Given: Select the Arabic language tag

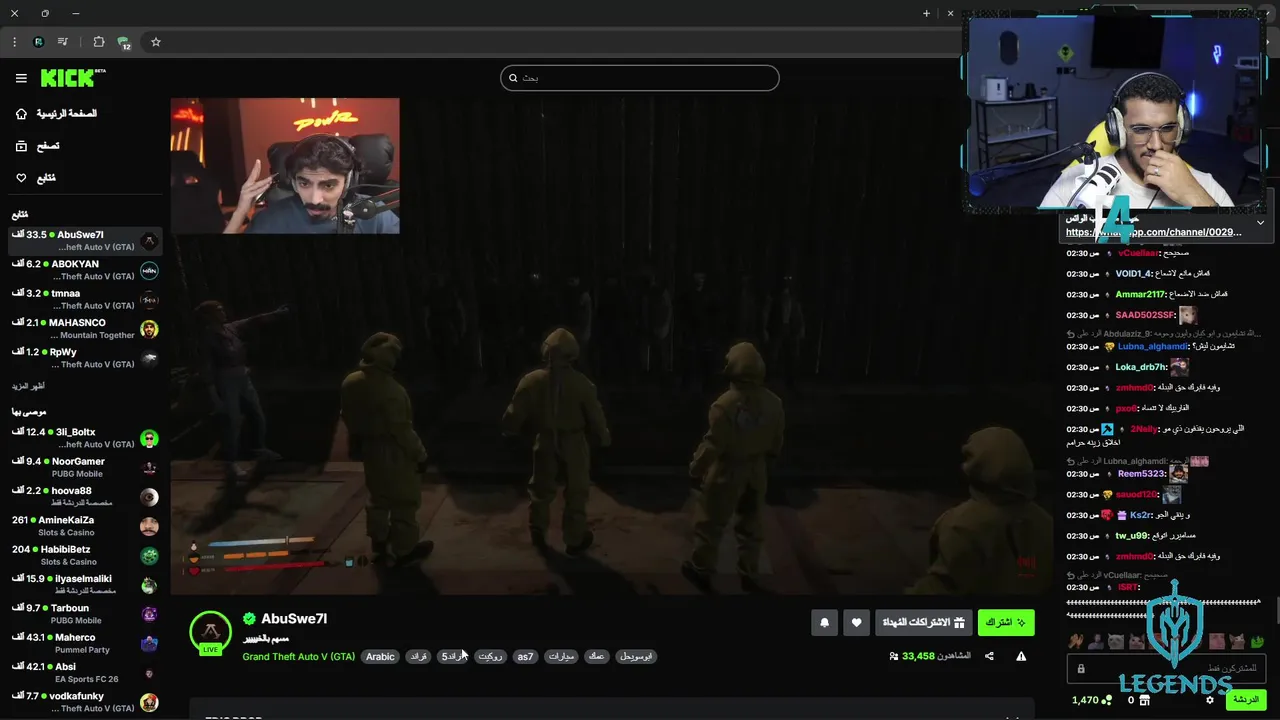Looking at the screenshot, I should (x=380, y=657).
